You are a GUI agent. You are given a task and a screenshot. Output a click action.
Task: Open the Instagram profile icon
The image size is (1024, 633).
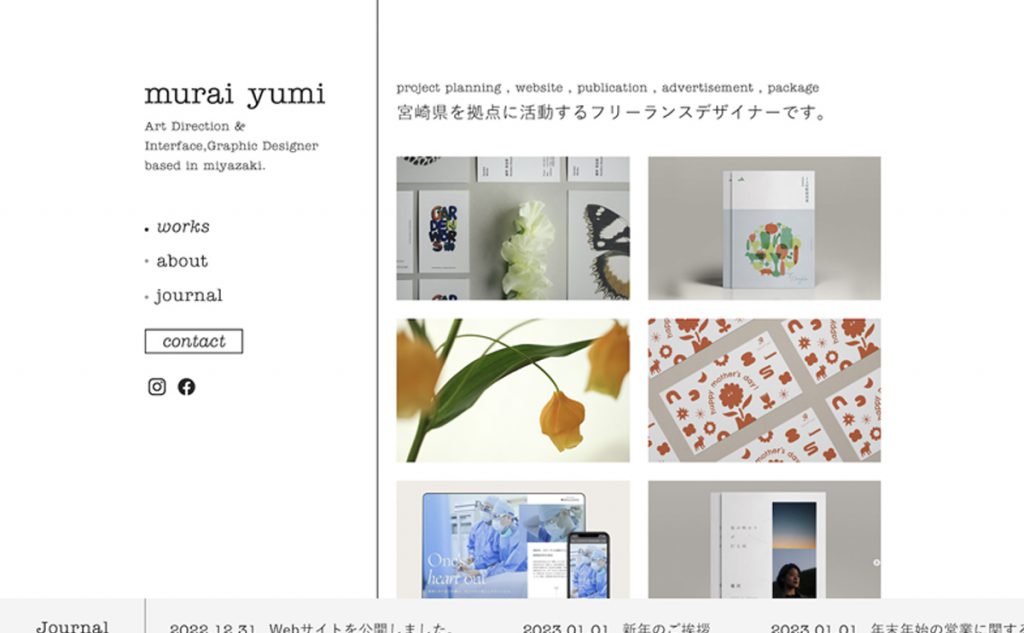157,387
